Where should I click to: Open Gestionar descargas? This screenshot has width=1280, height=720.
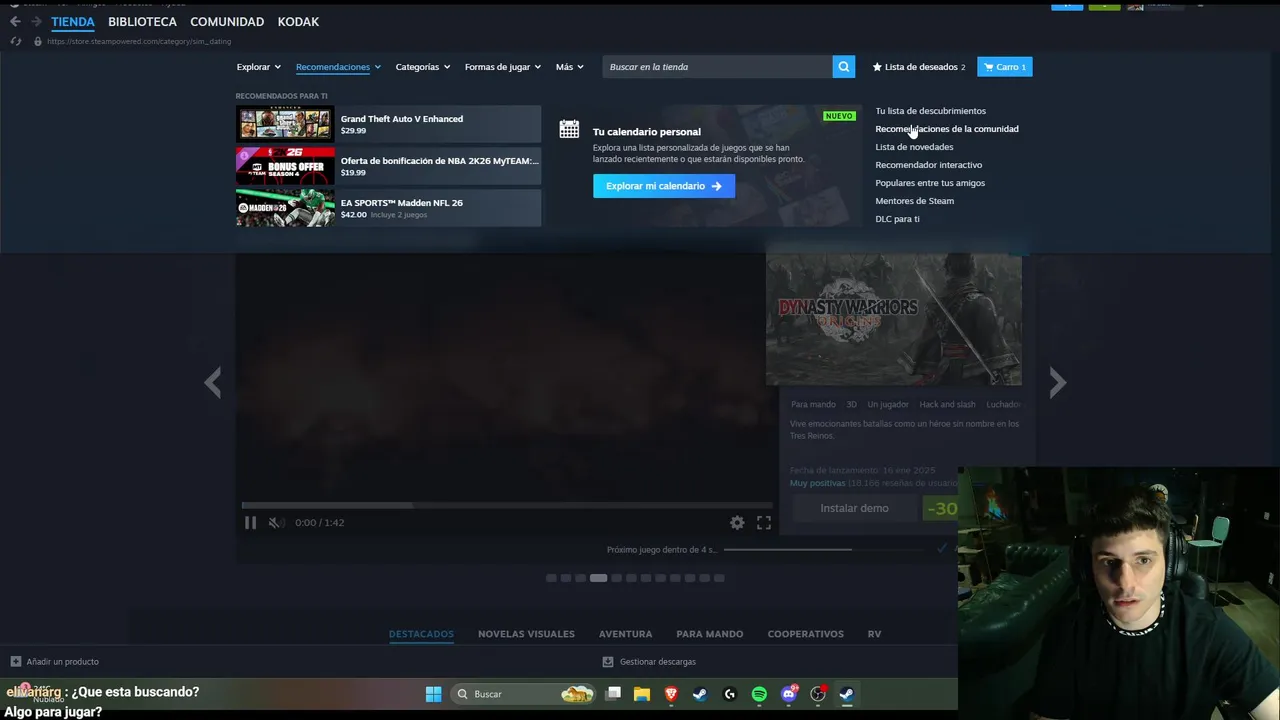point(649,661)
